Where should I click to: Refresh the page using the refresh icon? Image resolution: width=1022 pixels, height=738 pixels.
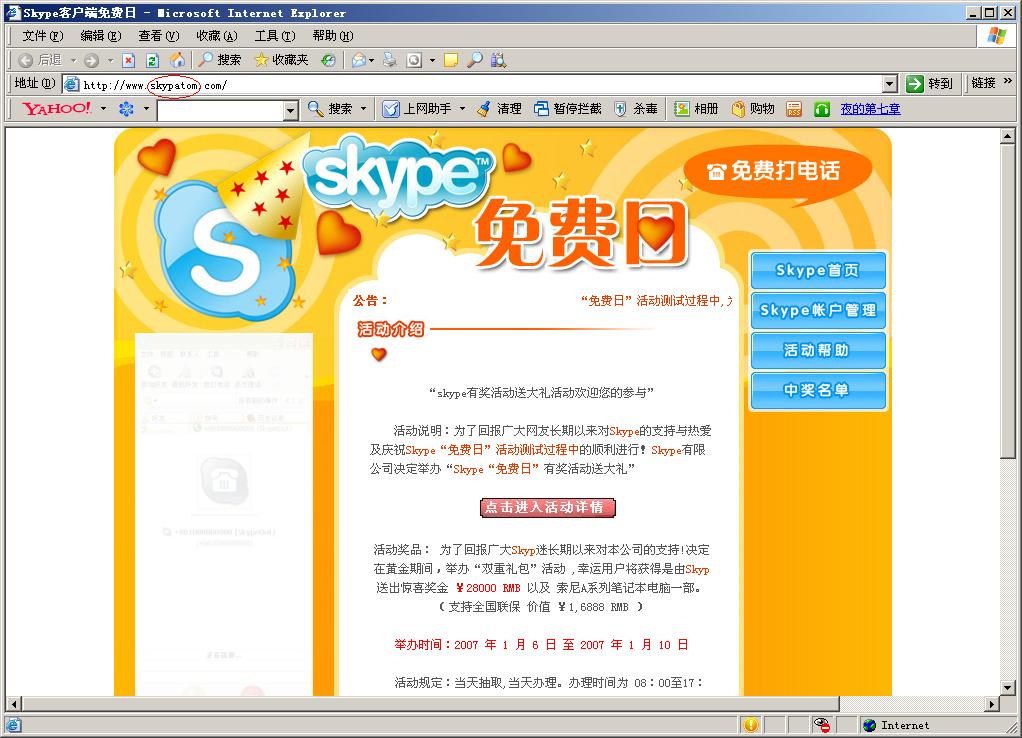click(153, 59)
